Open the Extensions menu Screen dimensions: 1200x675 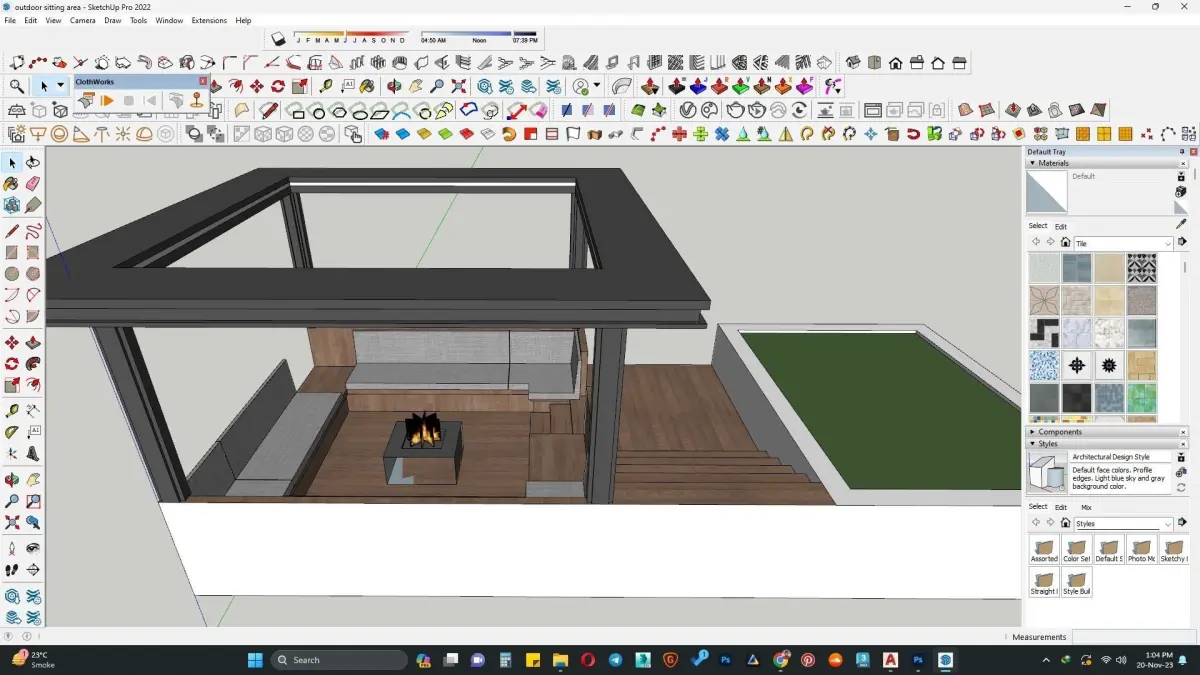pyautogui.click(x=209, y=20)
